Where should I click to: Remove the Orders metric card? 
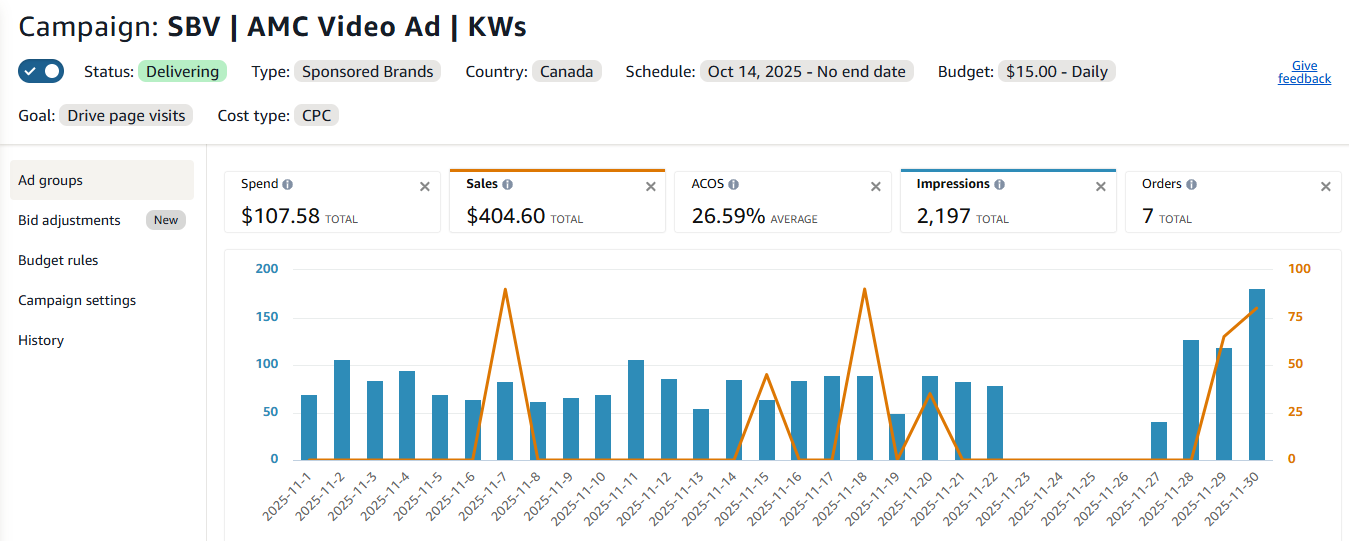[x=1326, y=186]
